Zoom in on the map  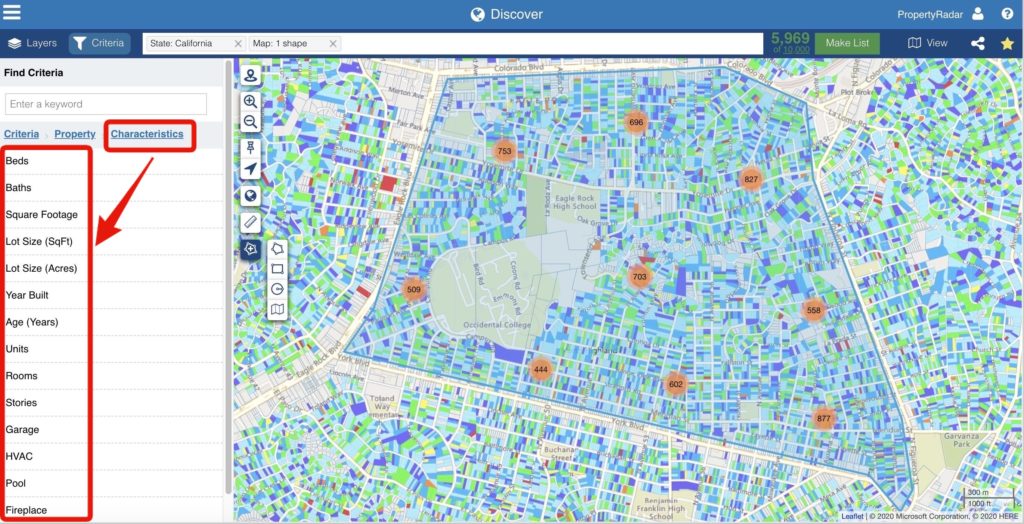(251, 101)
